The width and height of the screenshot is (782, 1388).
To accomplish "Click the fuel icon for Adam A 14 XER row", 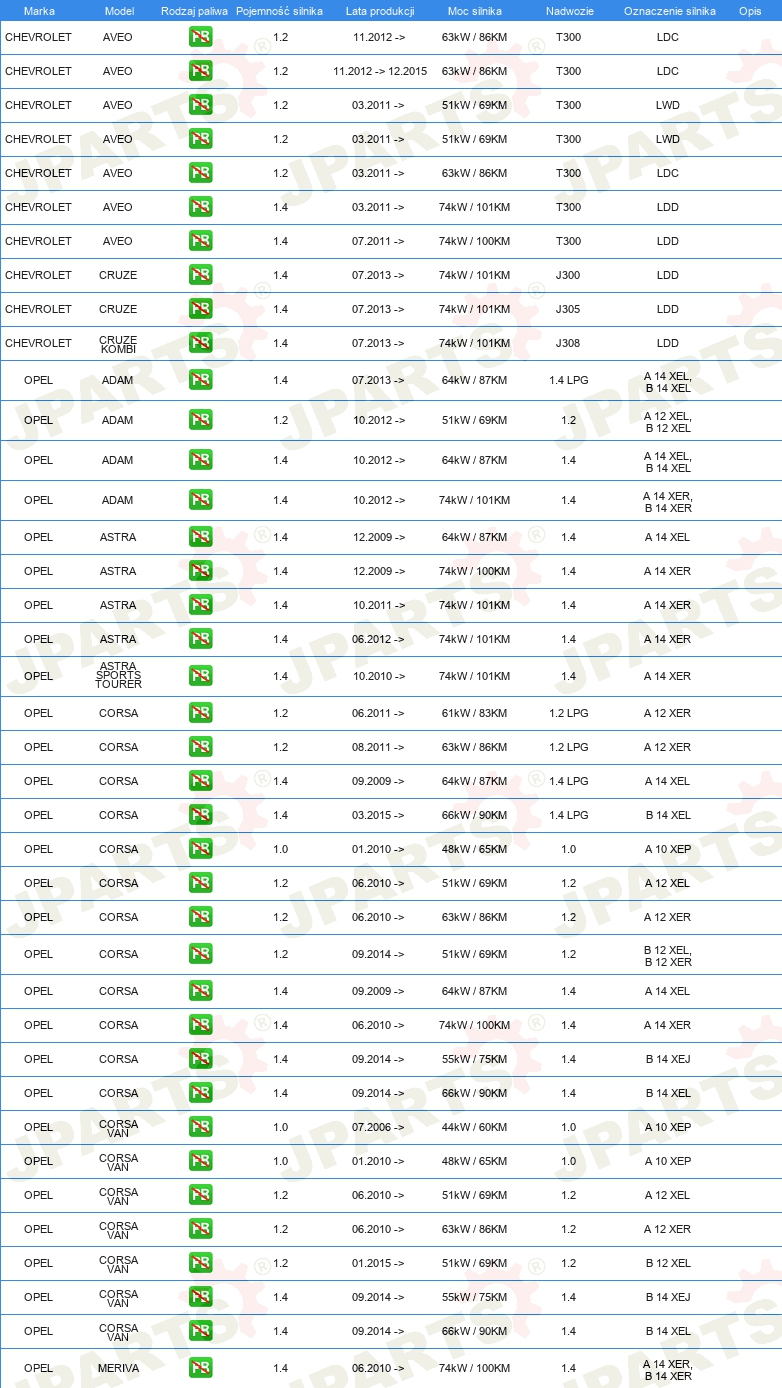I will [200, 500].
